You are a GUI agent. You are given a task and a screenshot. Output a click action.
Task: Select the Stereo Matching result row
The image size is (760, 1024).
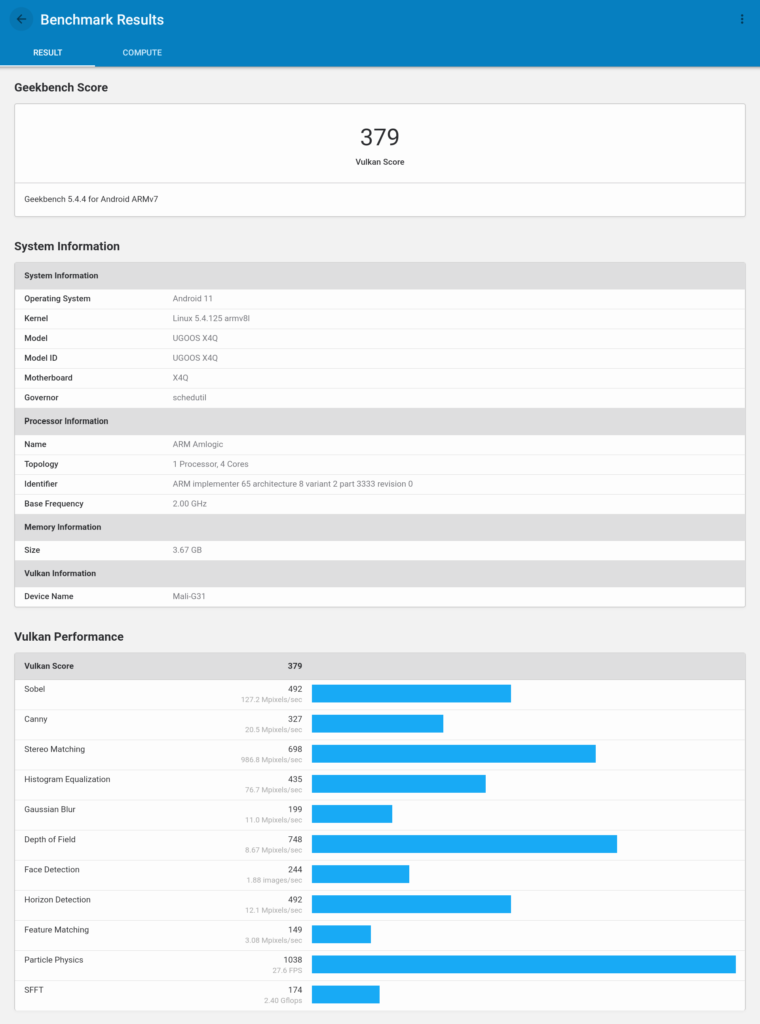[379, 754]
